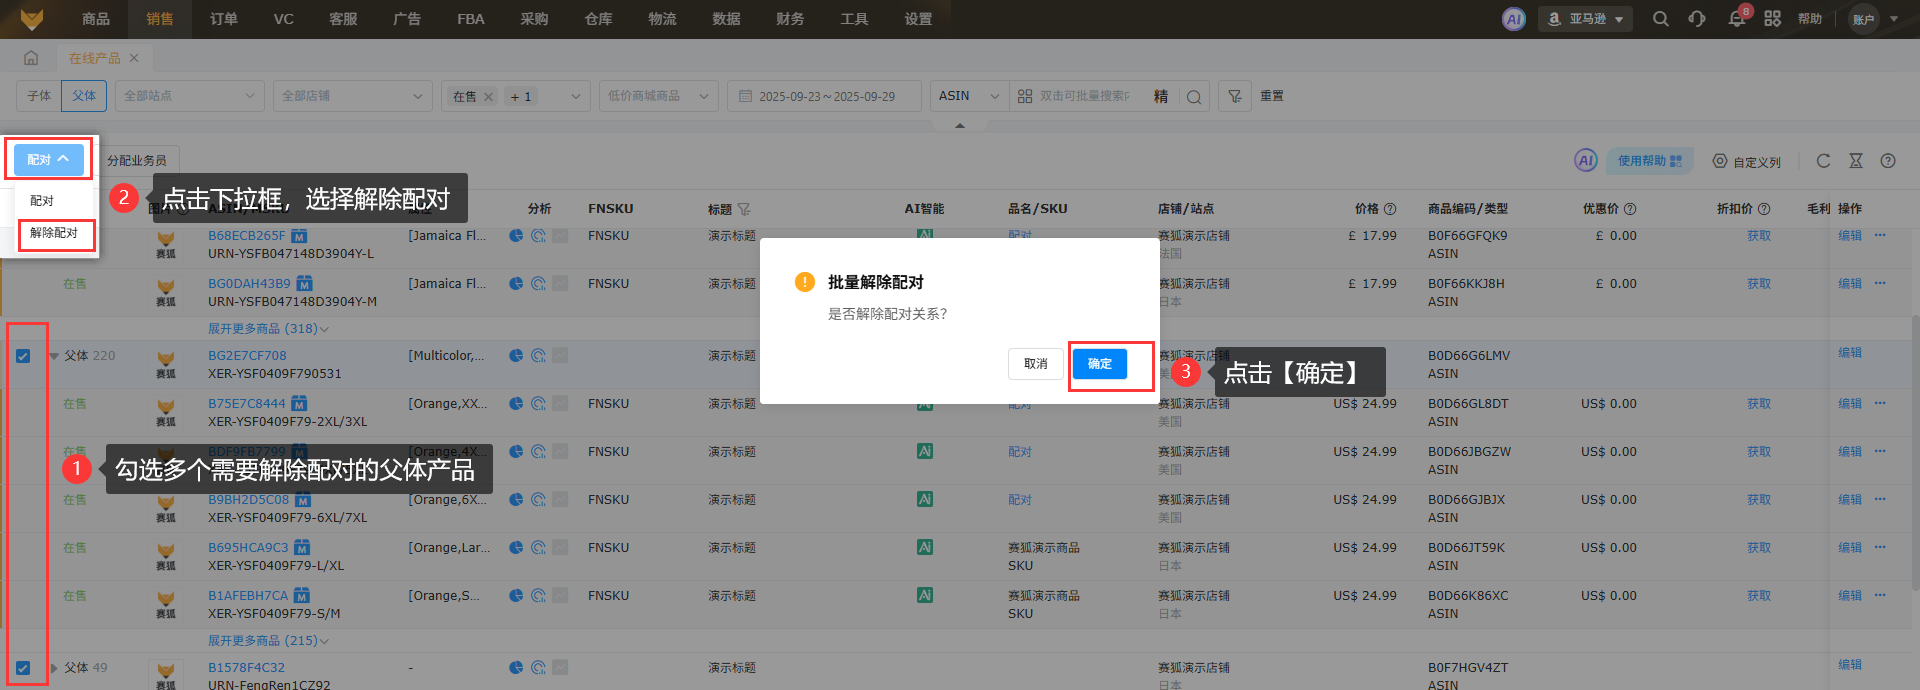Open the 在售 status dropdown arrow
Viewport: 1920px width, 690px height.
pyautogui.click(x=575, y=96)
